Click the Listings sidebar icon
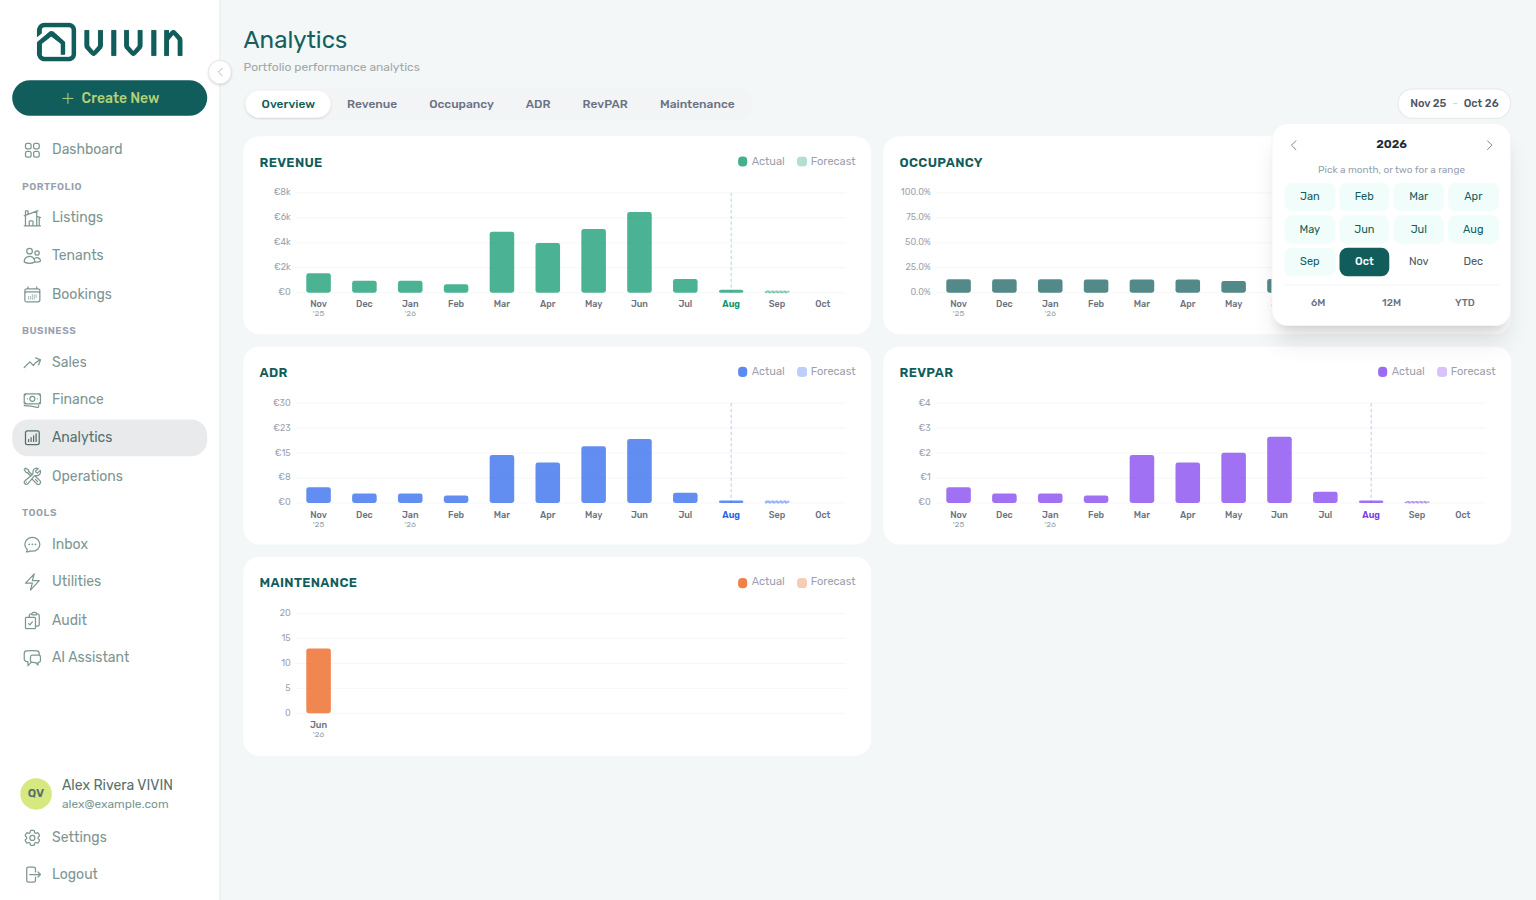This screenshot has width=1536, height=900. [x=32, y=218]
